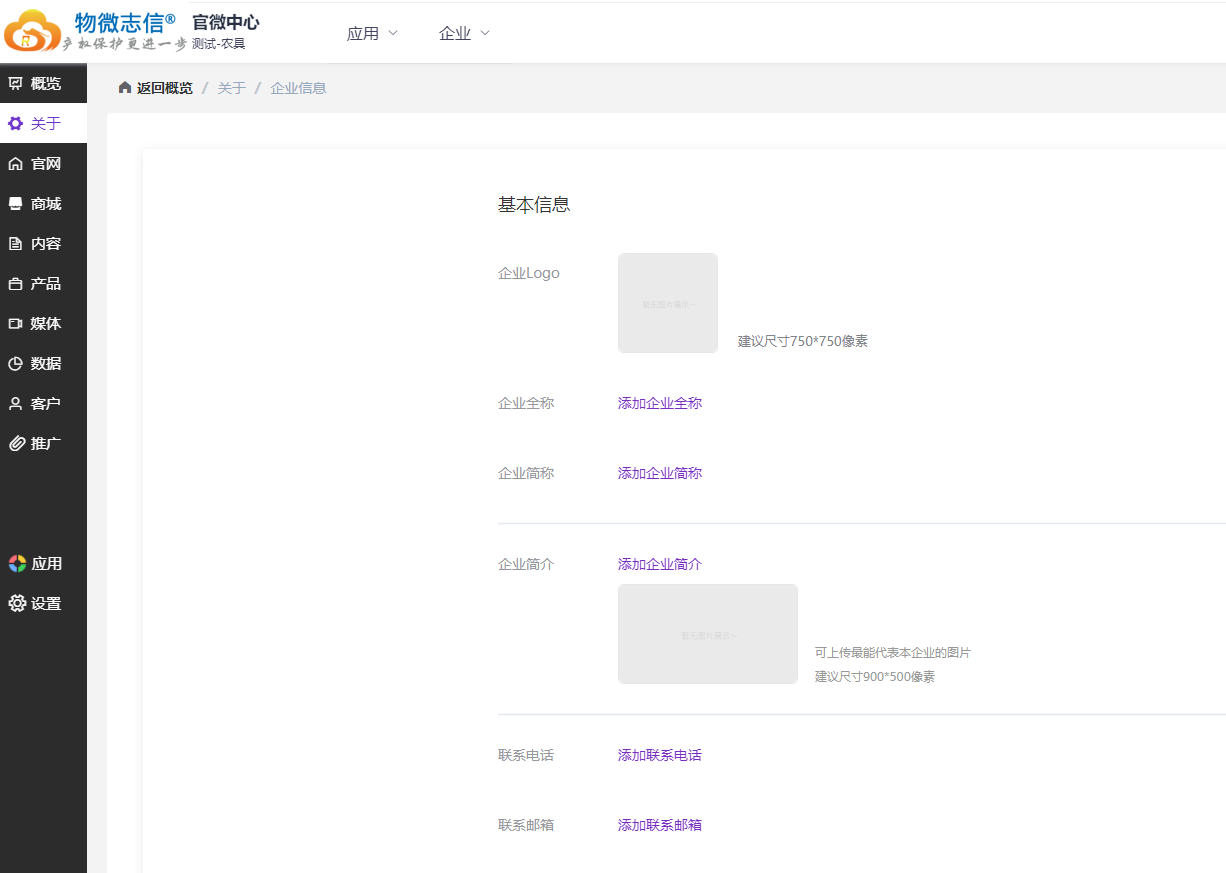Screen dimensions: 1226x873
Task: Click the 企业简介 image placeholder
Action: pyautogui.click(x=708, y=634)
